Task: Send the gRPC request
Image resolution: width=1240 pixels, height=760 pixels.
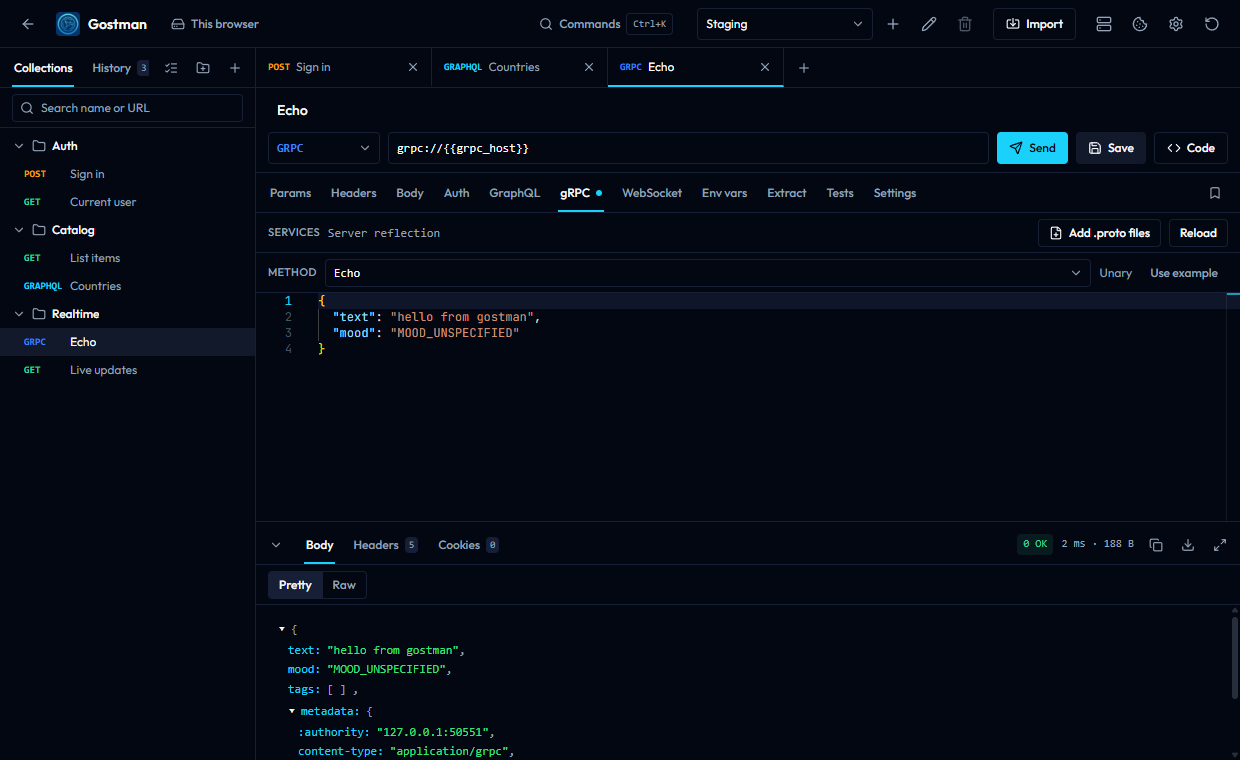Action: 1032,148
